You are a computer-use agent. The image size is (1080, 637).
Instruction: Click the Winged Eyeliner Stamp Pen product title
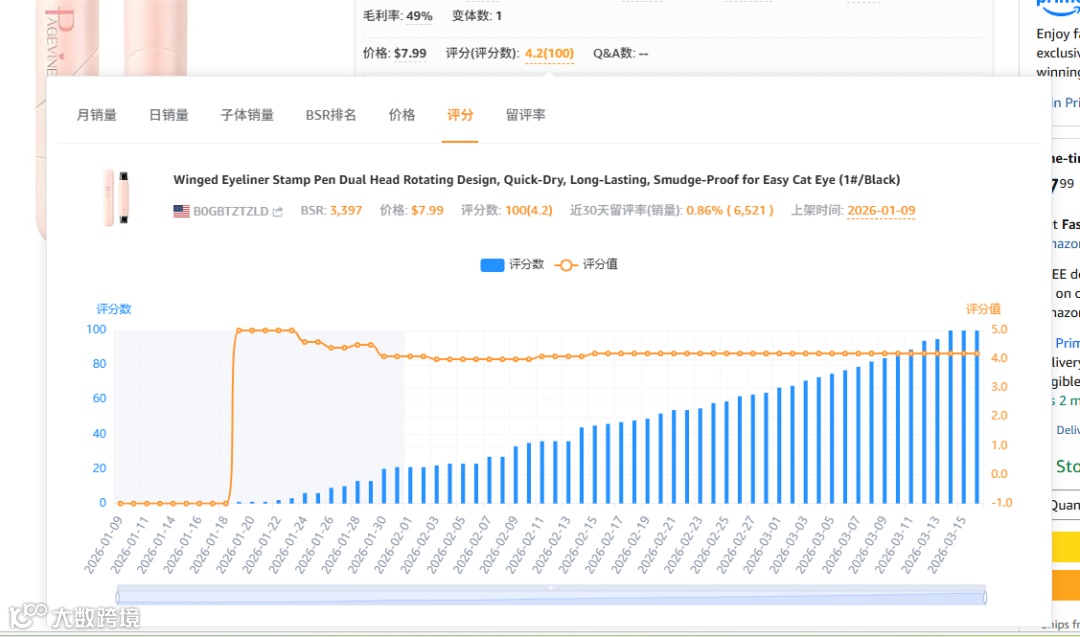tap(537, 180)
